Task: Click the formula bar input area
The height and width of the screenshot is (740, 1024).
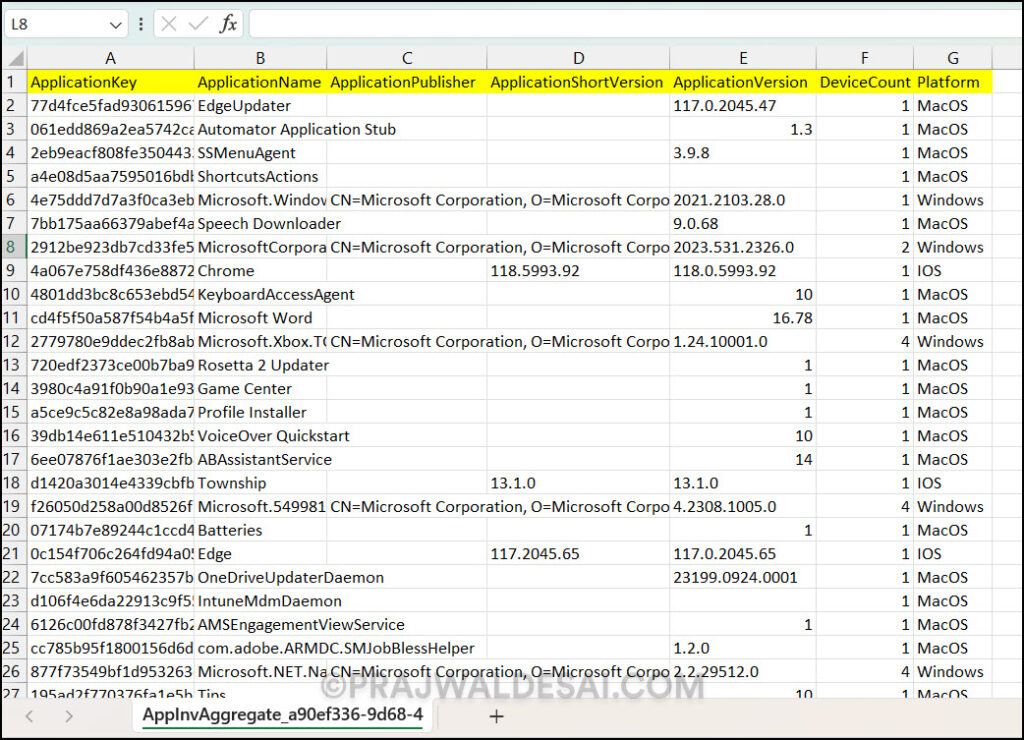Action: click(x=635, y=24)
